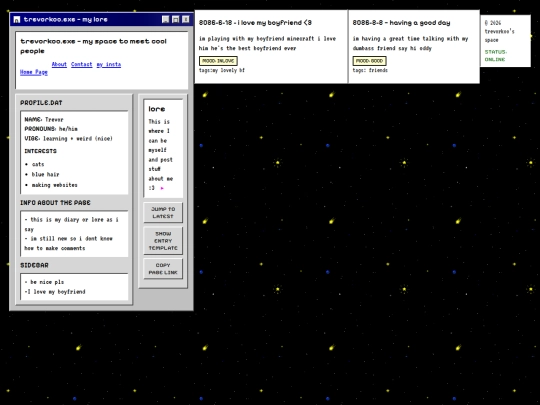The image size is (540, 405).
Task: Click the minecraft boyfriend entry body text
Action: pos(267,43)
